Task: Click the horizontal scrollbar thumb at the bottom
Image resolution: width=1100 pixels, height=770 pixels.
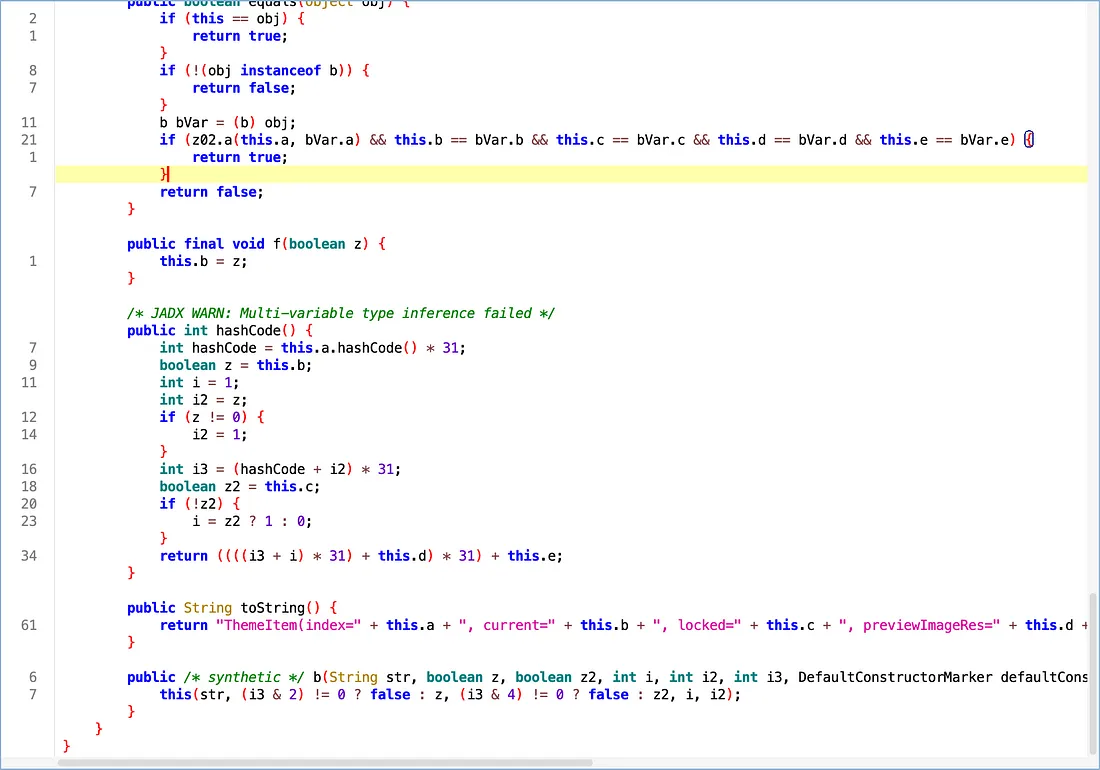Action: pyautogui.click(x=325, y=762)
